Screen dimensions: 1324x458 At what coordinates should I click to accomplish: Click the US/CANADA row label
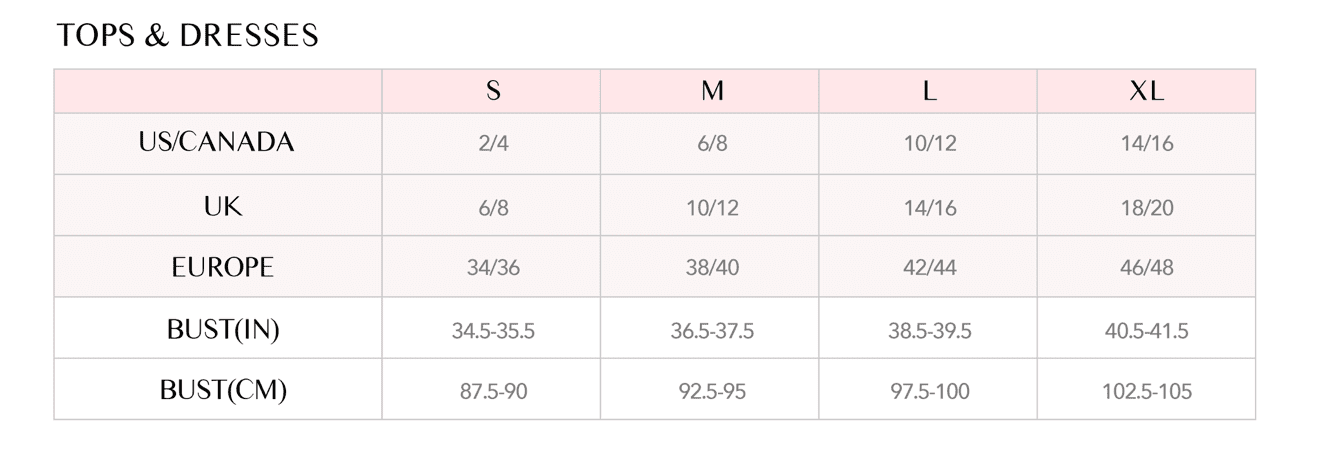point(217,142)
